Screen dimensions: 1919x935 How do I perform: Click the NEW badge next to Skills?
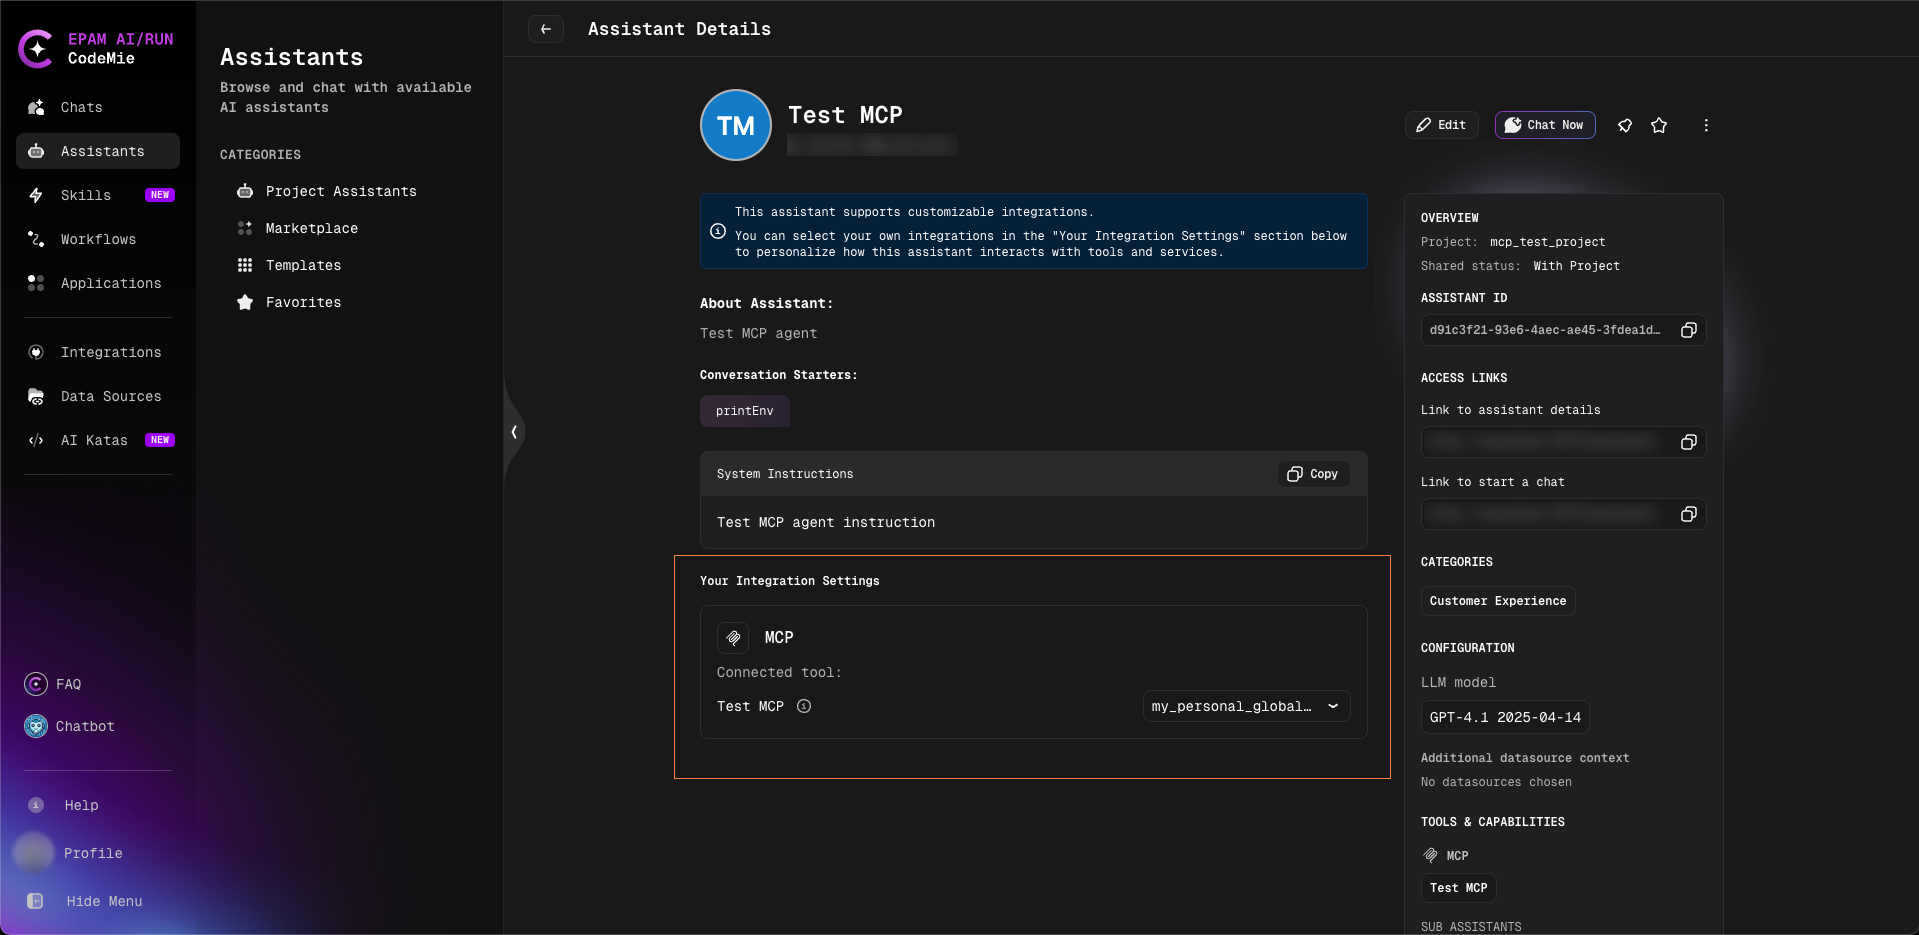point(160,195)
